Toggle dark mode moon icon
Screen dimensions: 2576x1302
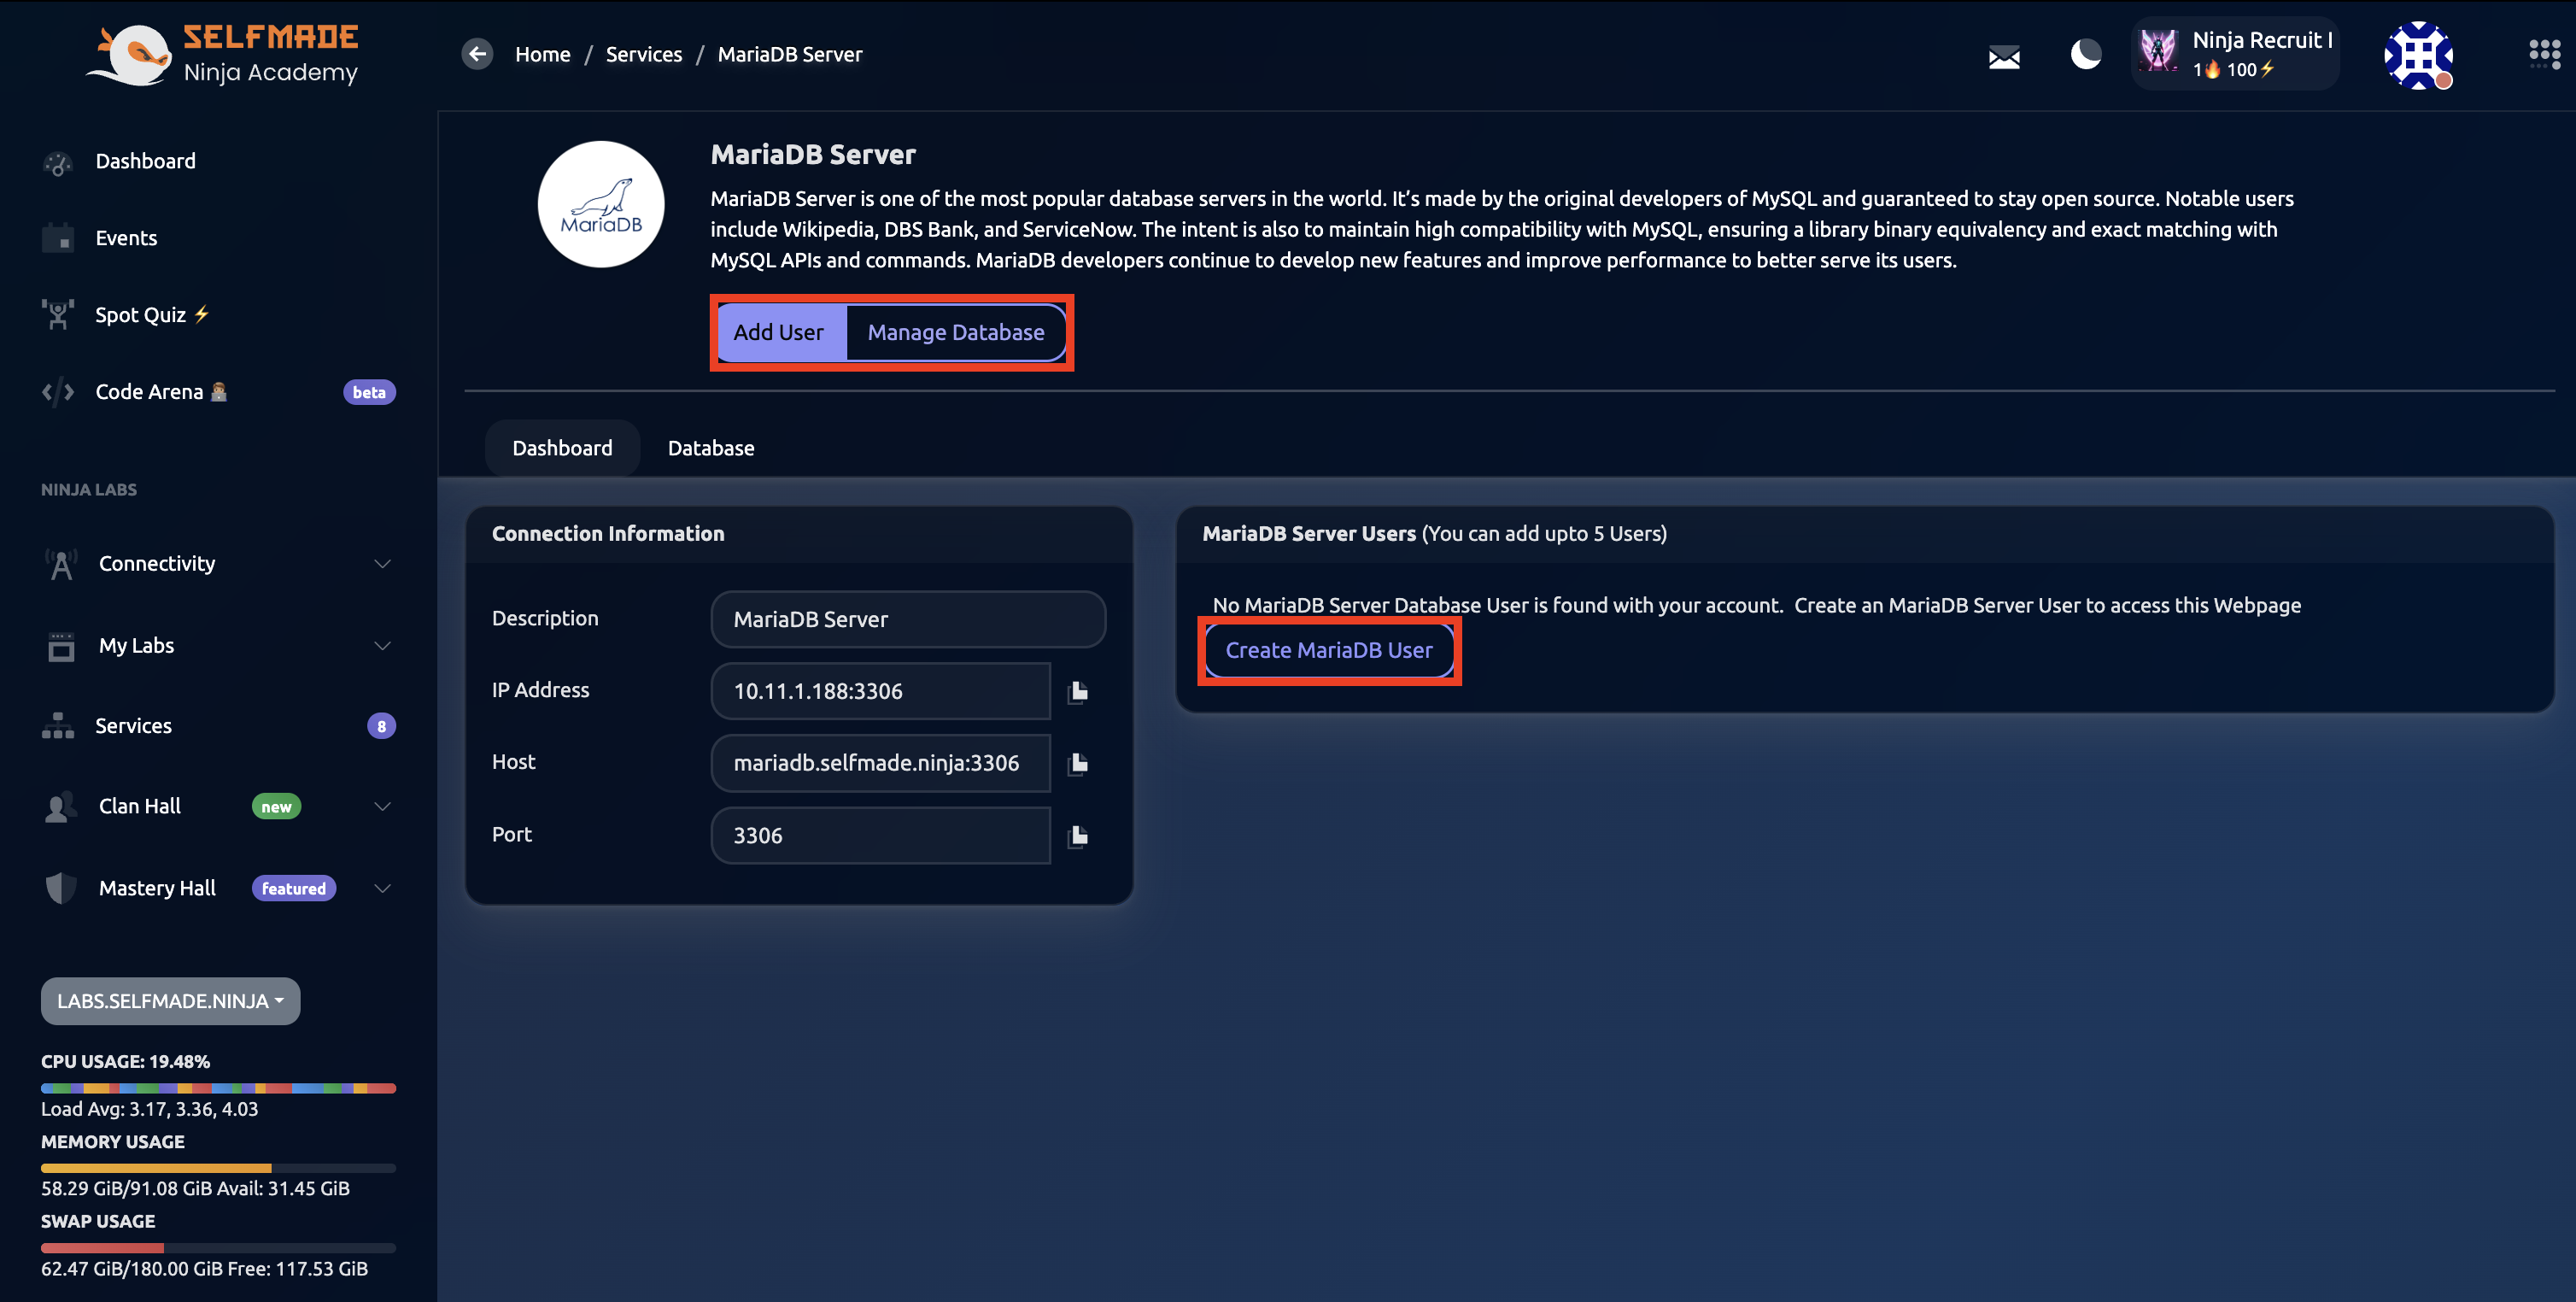tap(2085, 54)
